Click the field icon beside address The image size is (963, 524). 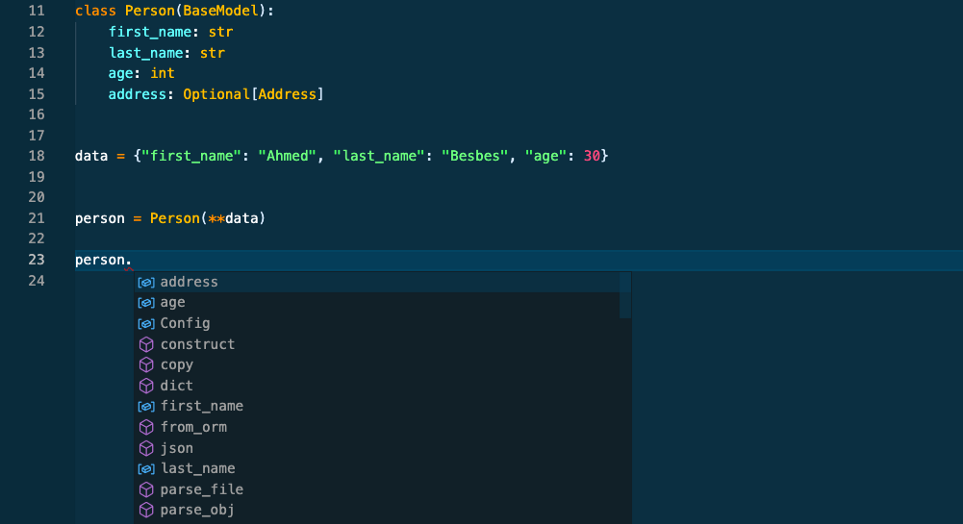(x=146, y=283)
